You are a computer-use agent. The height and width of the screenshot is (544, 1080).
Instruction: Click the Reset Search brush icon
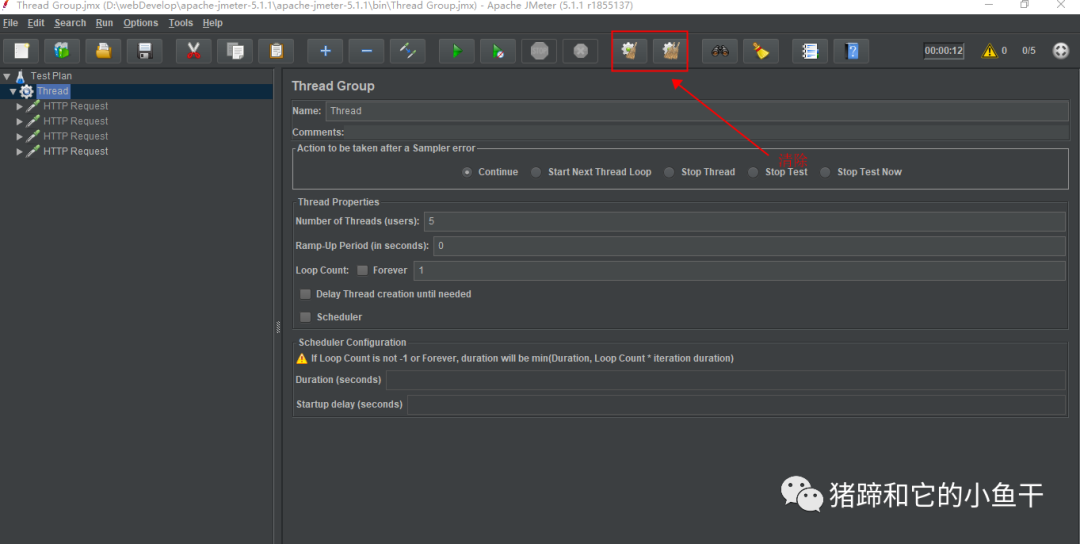click(761, 51)
